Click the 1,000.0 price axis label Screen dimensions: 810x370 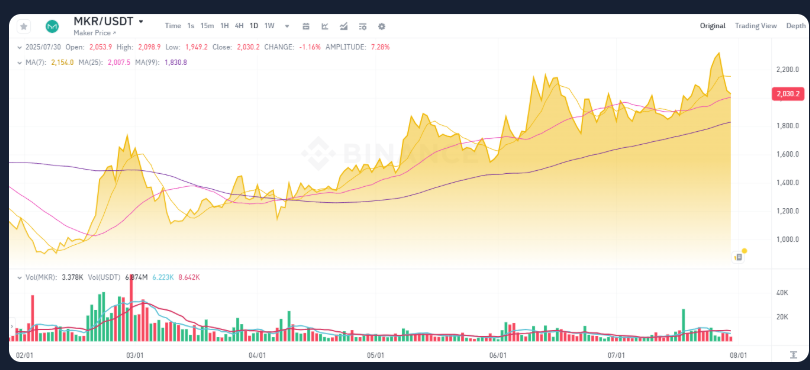(788, 239)
